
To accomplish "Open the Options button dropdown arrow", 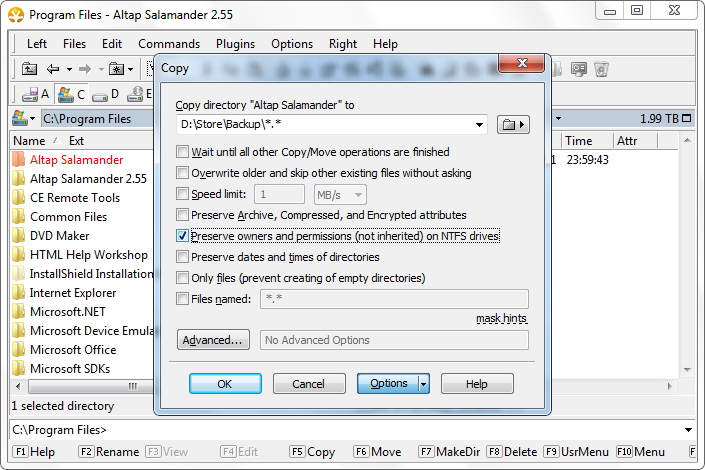I will (x=424, y=384).
